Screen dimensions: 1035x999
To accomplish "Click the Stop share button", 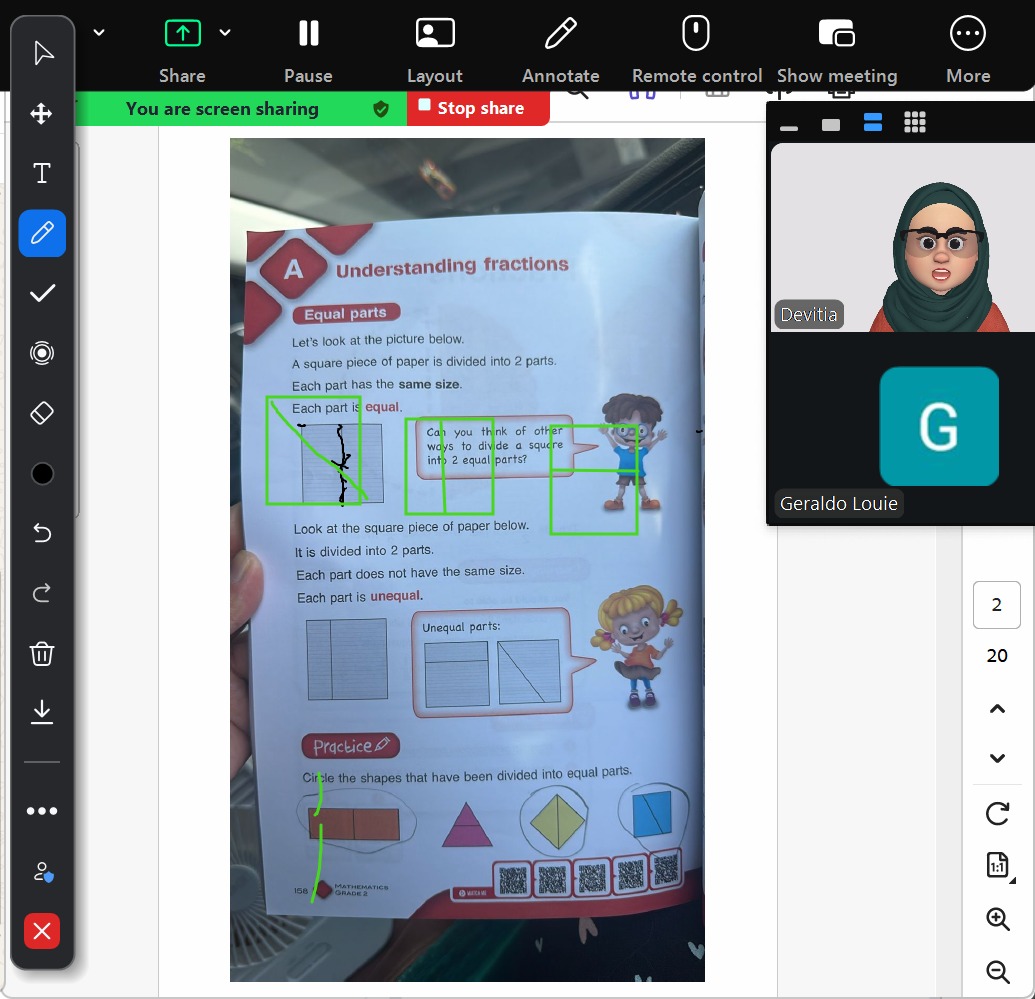I will (x=479, y=108).
